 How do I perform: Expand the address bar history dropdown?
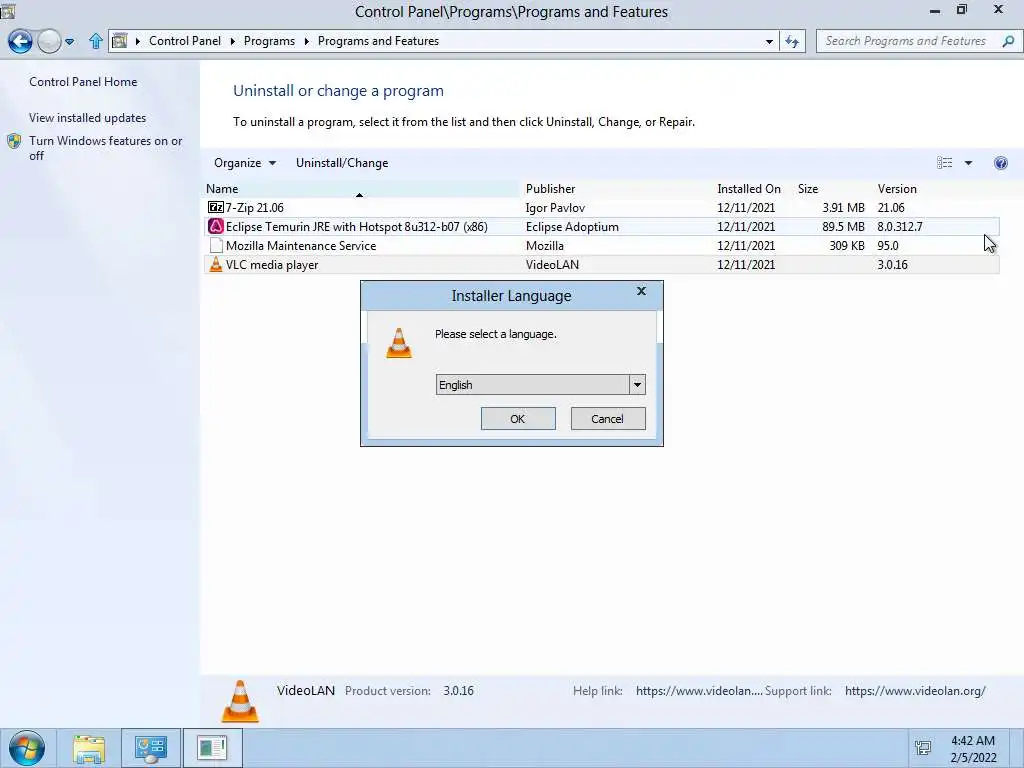769,41
